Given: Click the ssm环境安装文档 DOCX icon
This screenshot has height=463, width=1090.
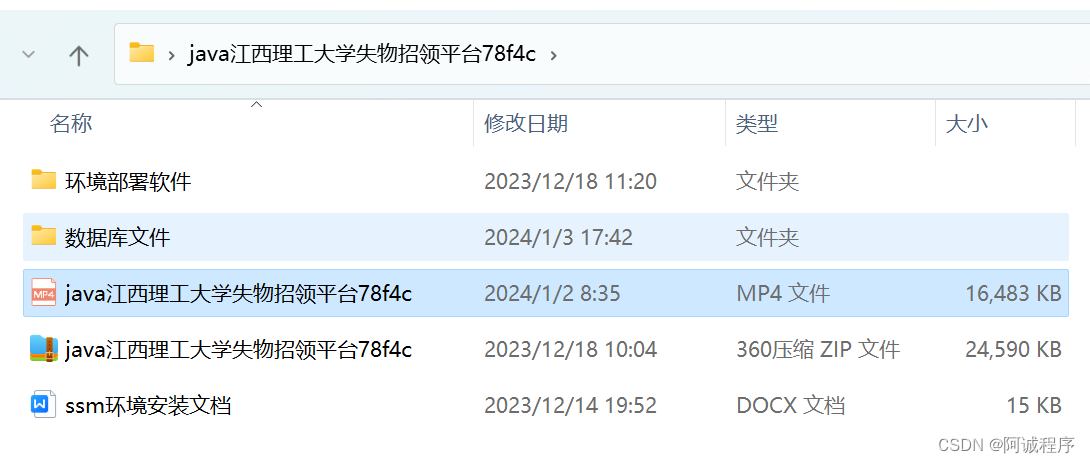Looking at the screenshot, I should click(x=43, y=404).
